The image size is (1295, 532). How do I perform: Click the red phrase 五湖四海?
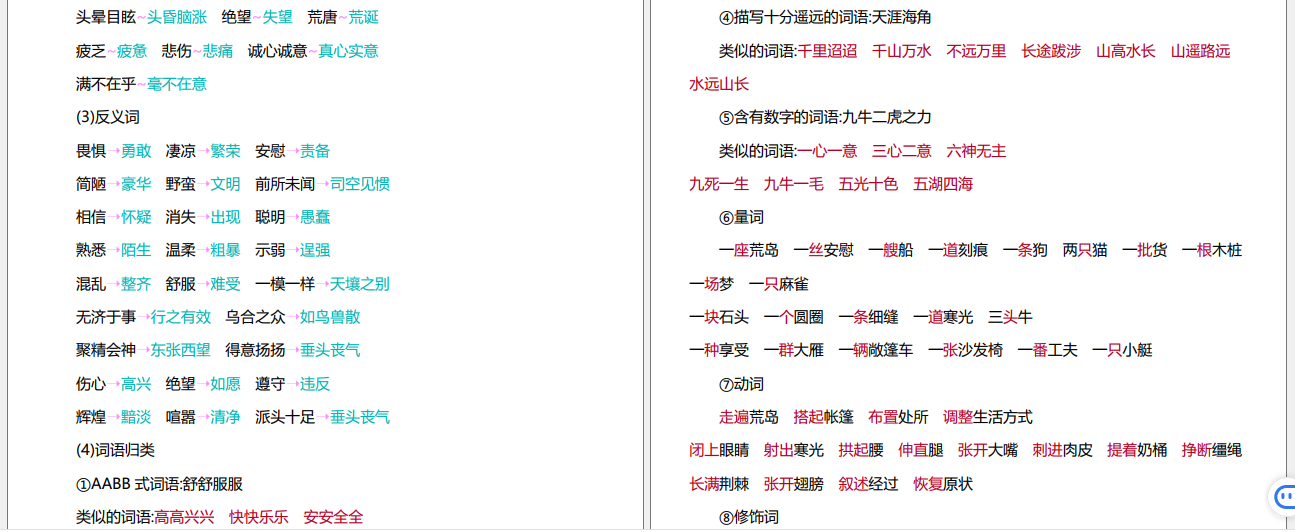click(x=943, y=184)
